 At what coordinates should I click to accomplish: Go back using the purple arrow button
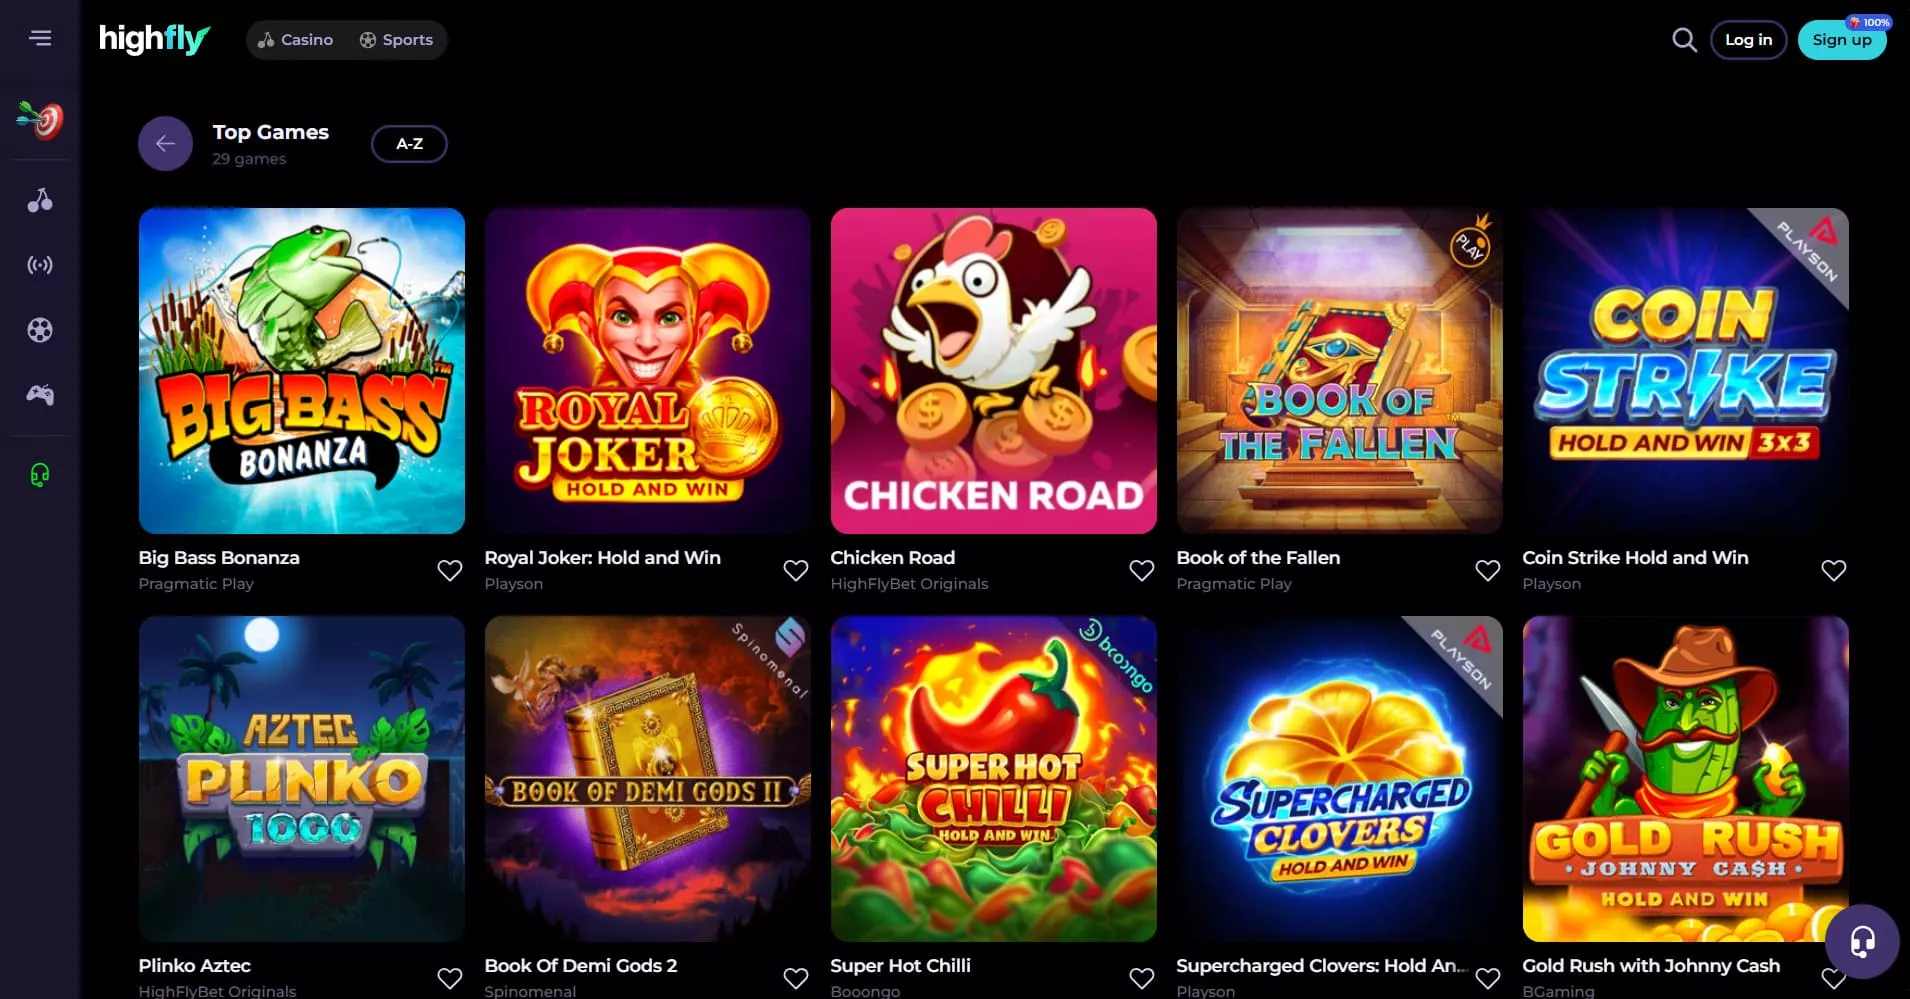(x=165, y=144)
